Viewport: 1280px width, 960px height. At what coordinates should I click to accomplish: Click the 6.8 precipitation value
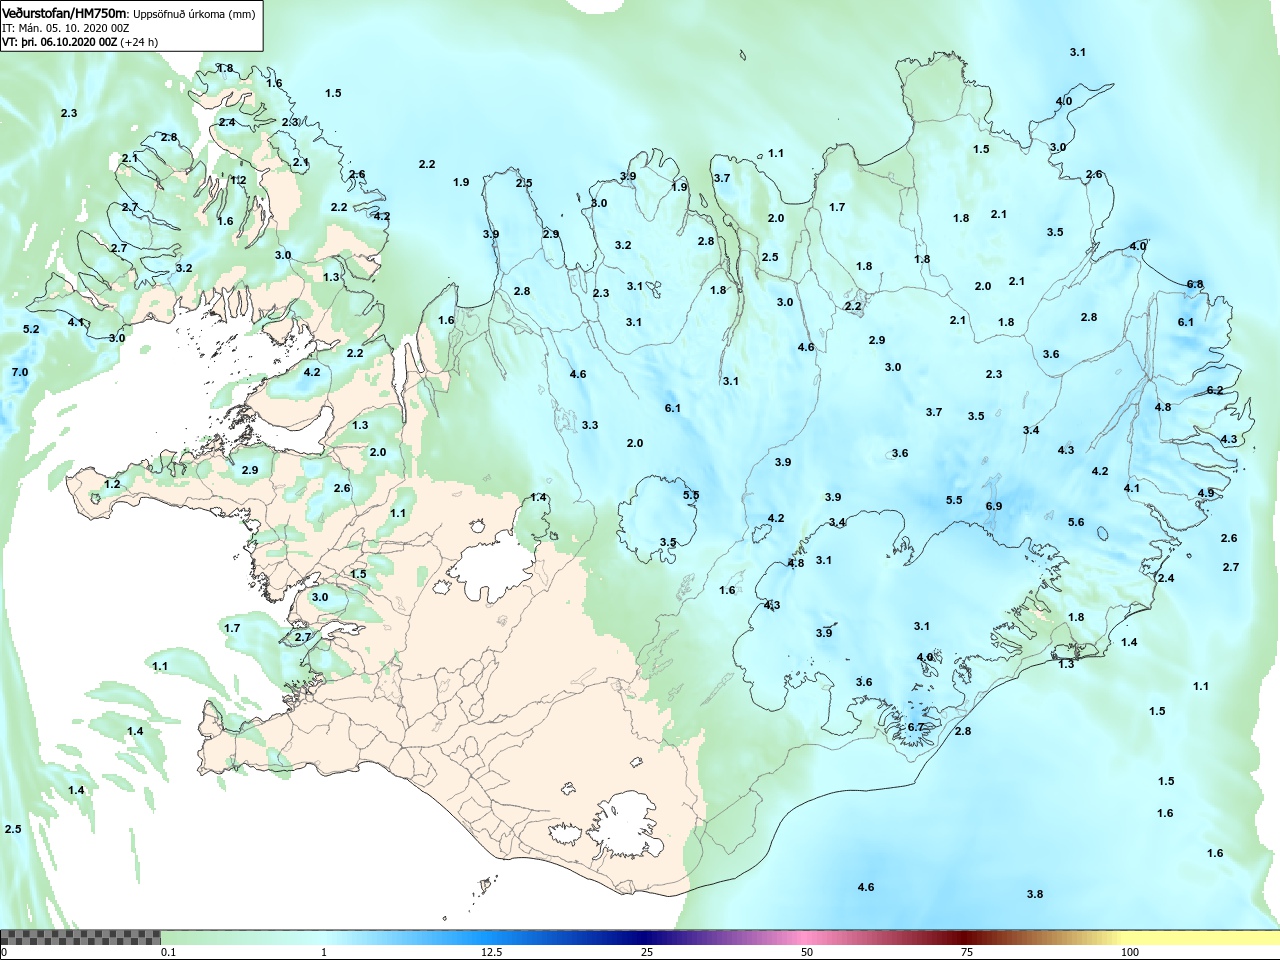(x=1195, y=284)
